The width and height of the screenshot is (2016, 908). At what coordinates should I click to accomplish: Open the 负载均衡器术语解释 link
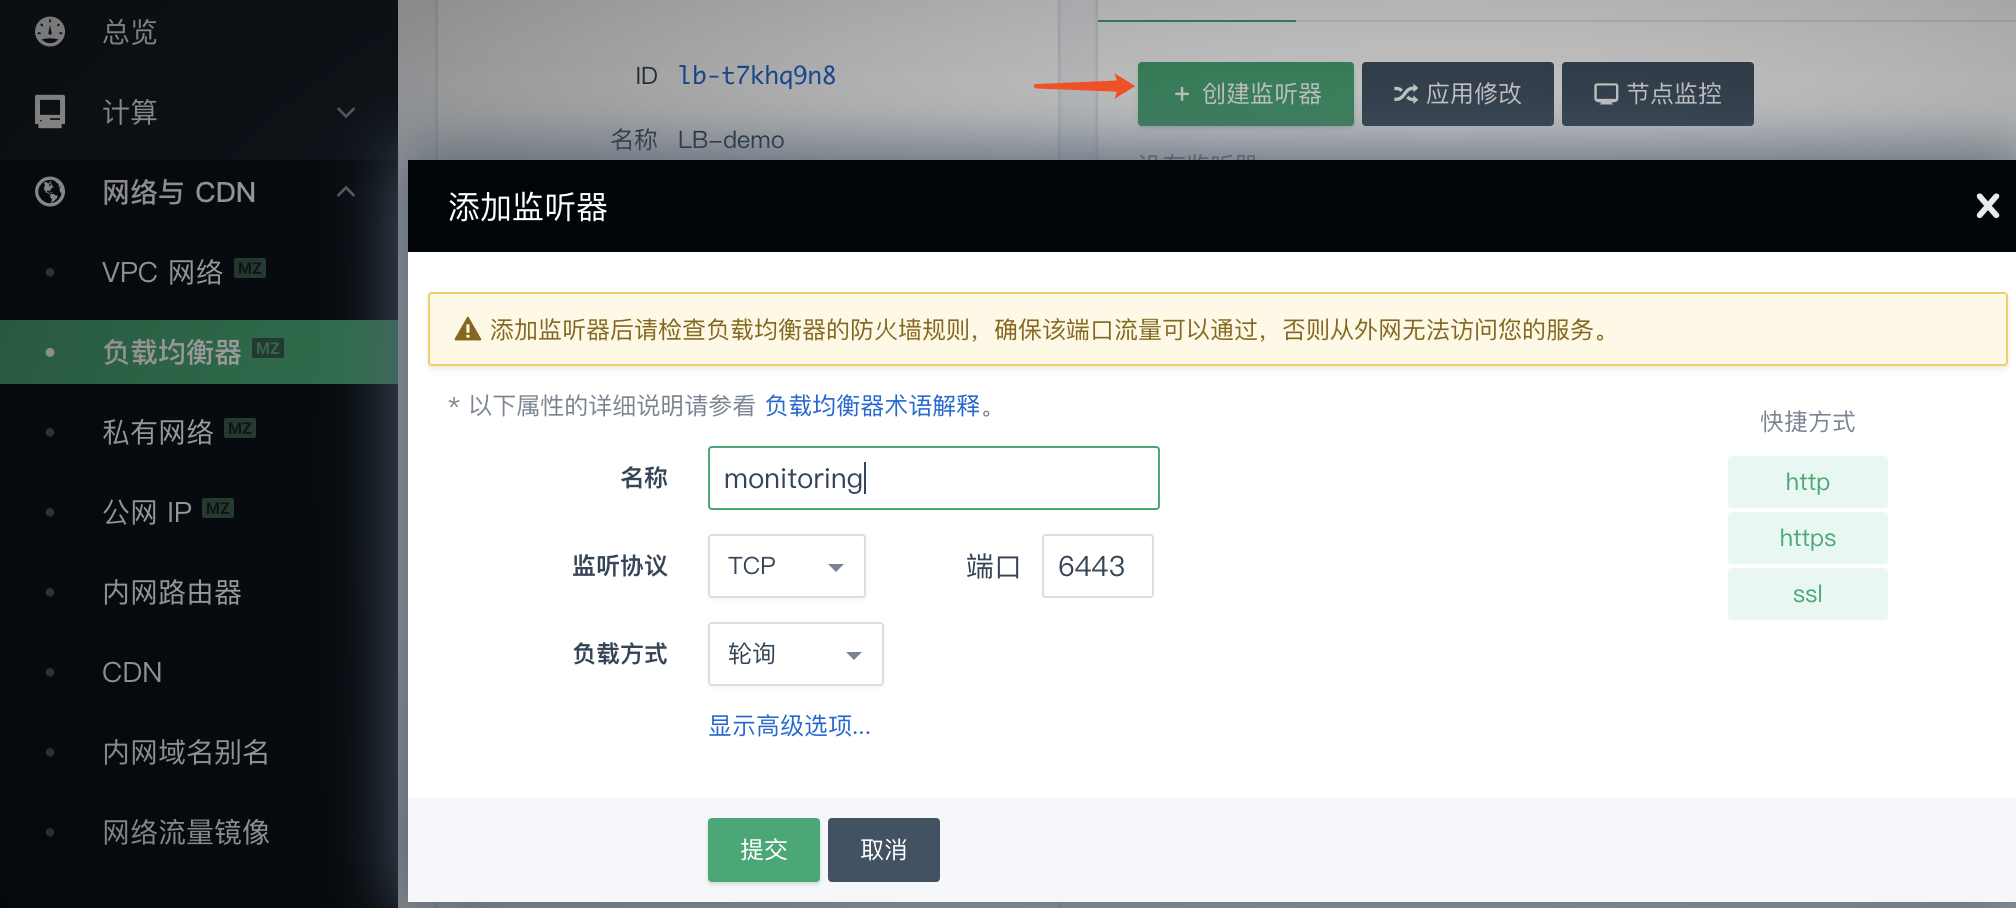[x=873, y=406]
